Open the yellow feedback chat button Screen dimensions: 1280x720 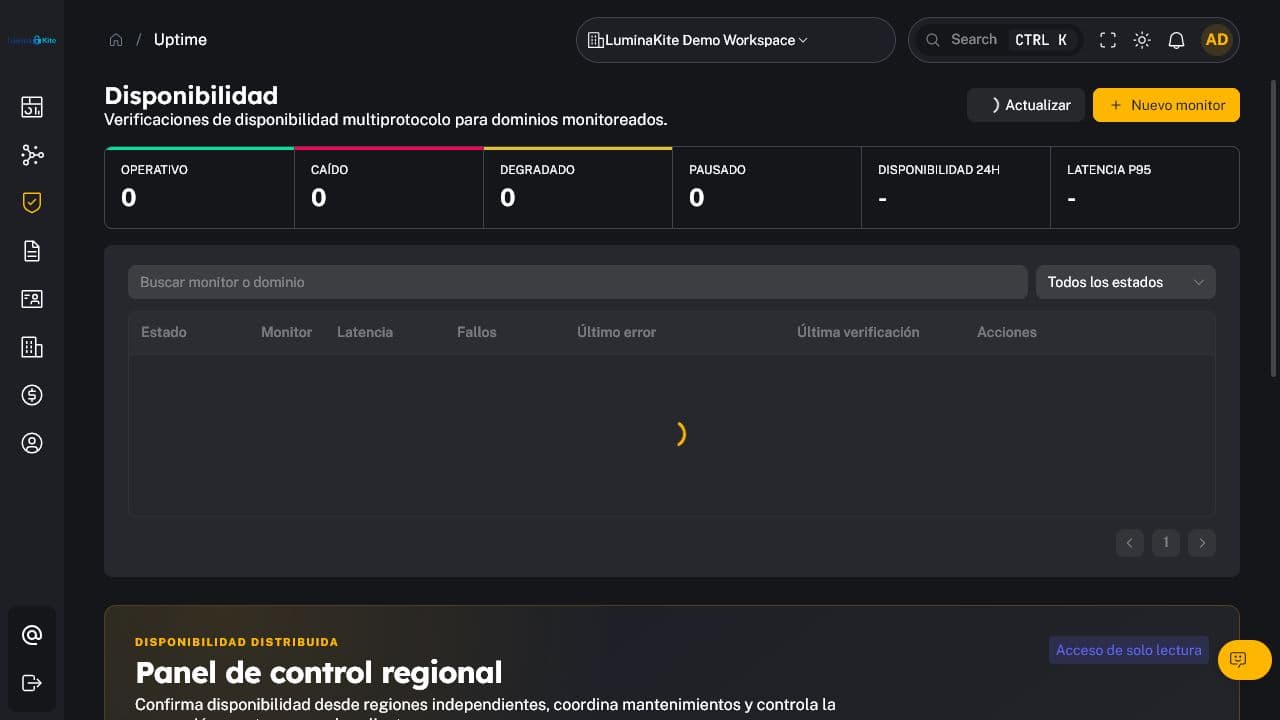tap(1245, 660)
